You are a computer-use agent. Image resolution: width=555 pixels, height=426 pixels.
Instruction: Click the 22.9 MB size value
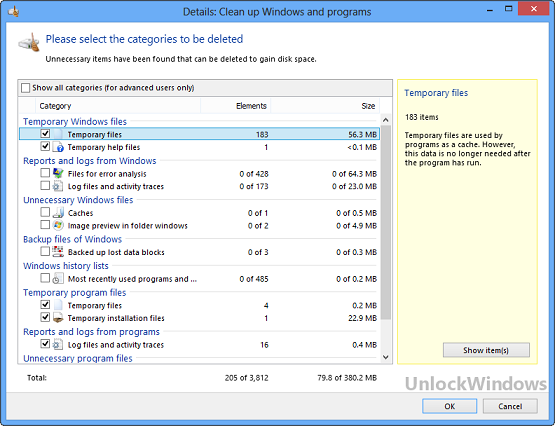coord(362,318)
